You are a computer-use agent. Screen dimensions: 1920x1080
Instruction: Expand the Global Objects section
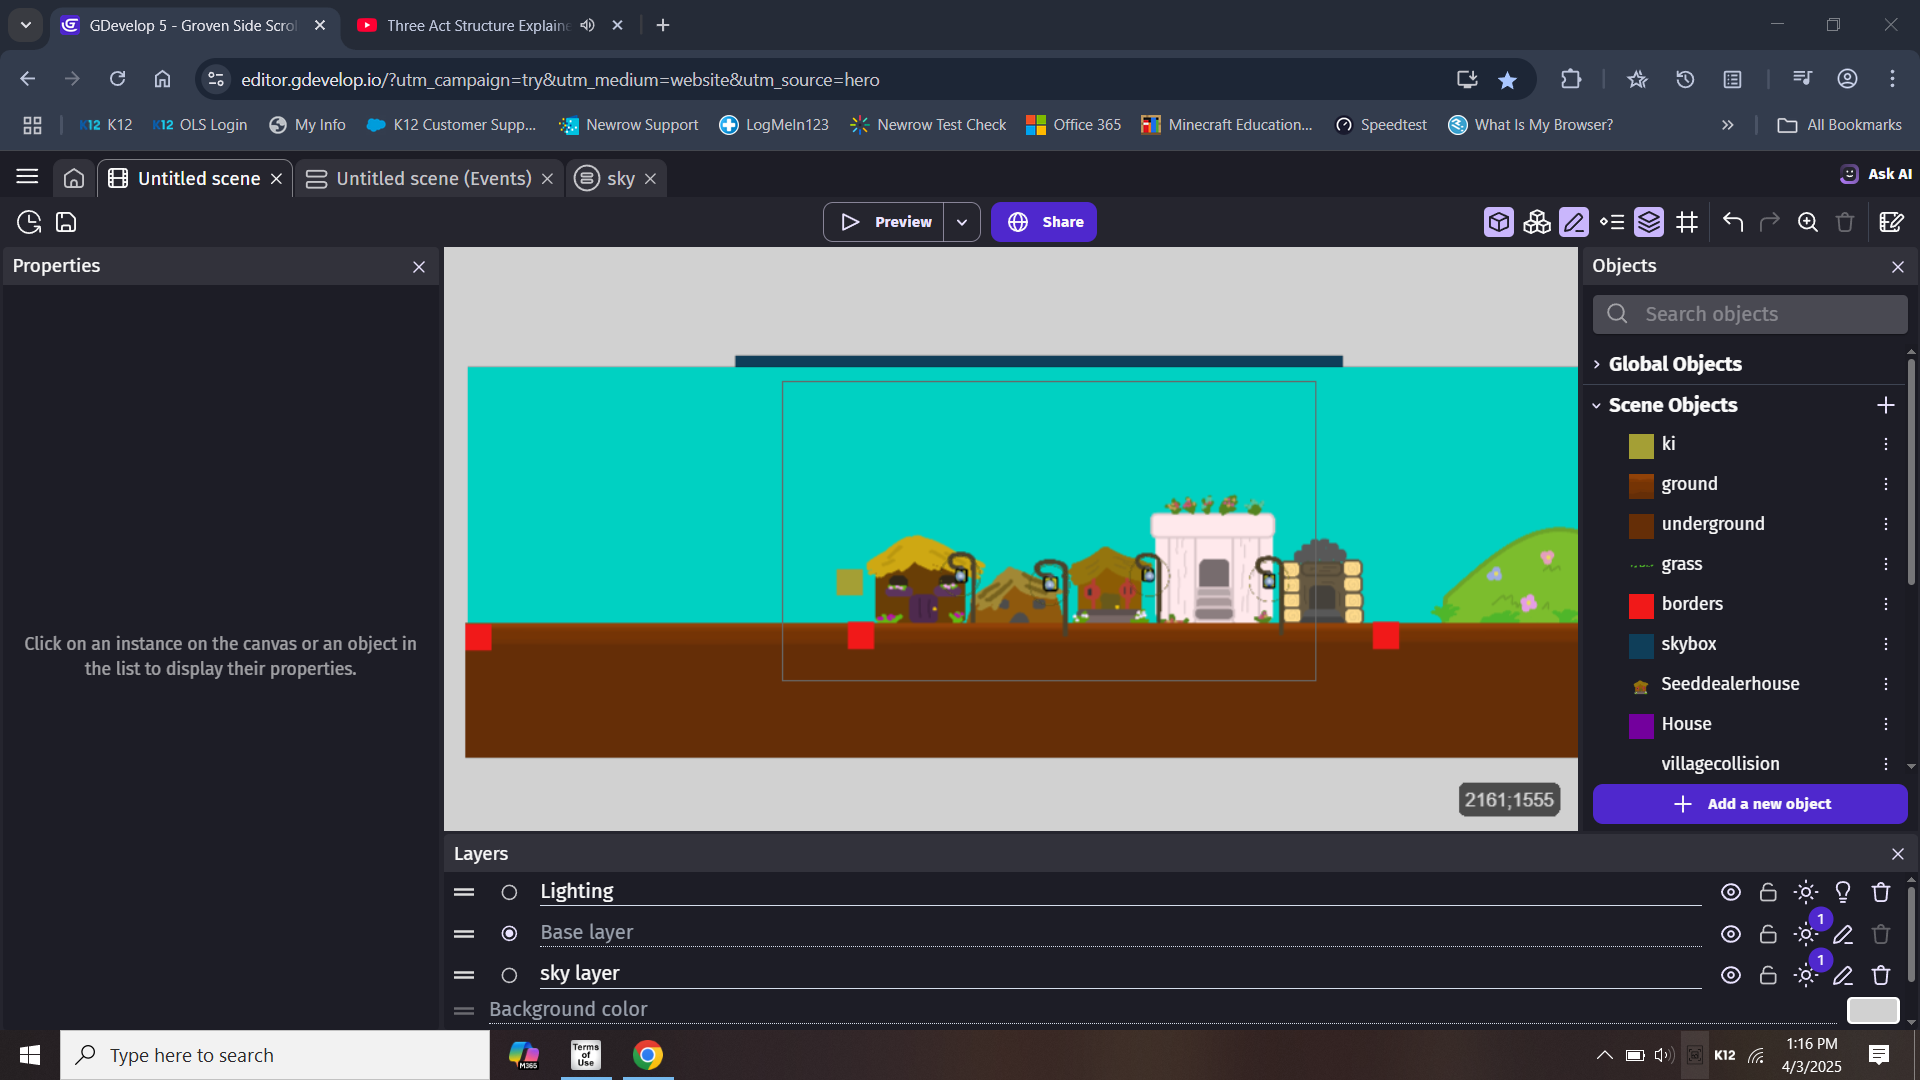1597,364
